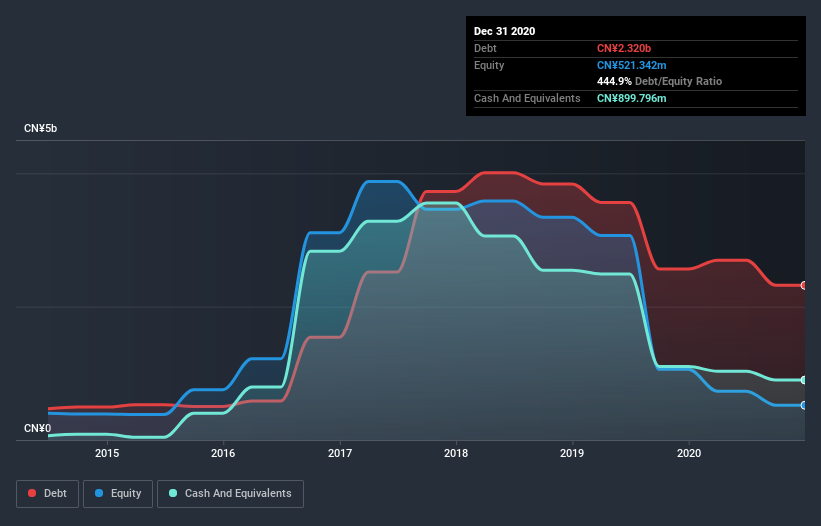
Task: Select the 2017 x-axis label
Action: 340,453
